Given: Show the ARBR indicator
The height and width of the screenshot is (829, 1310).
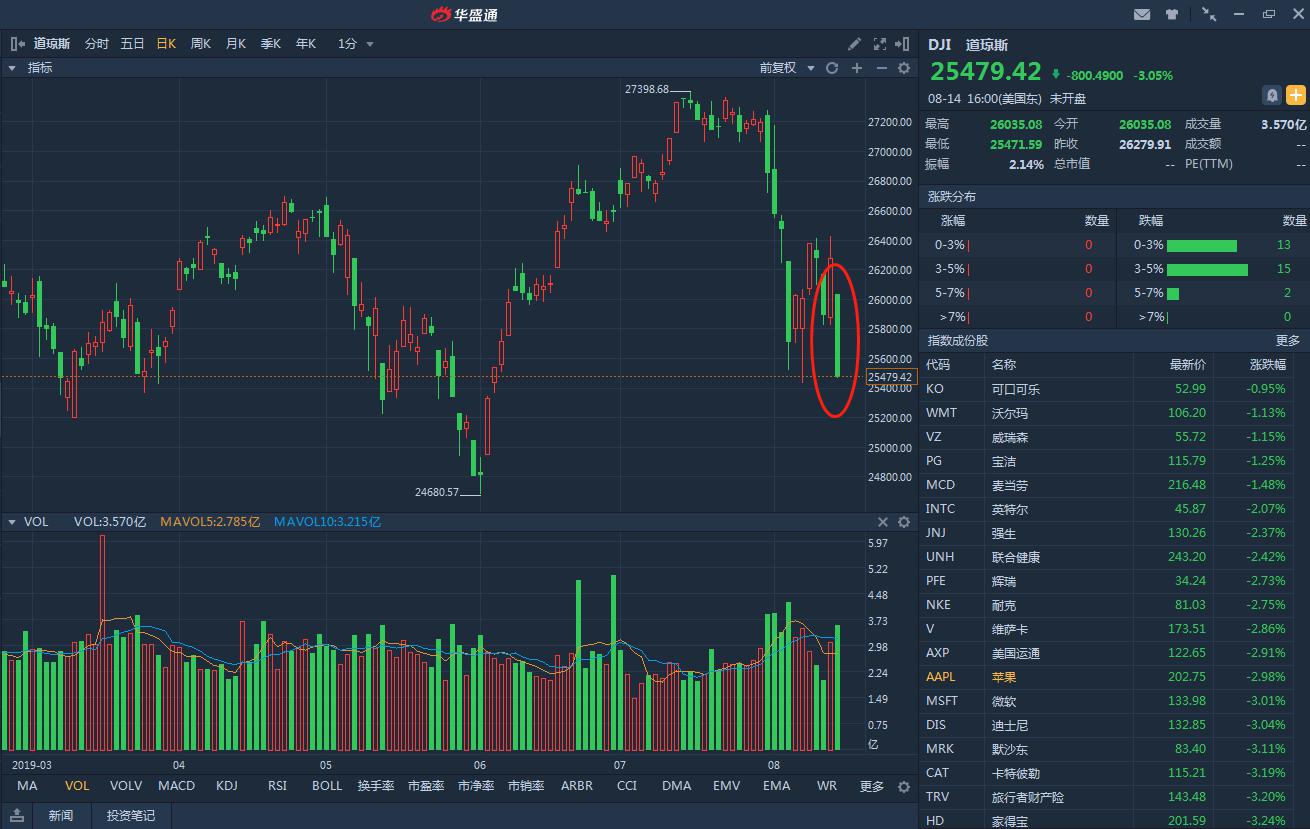Looking at the screenshot, I should tap(577, 786).
